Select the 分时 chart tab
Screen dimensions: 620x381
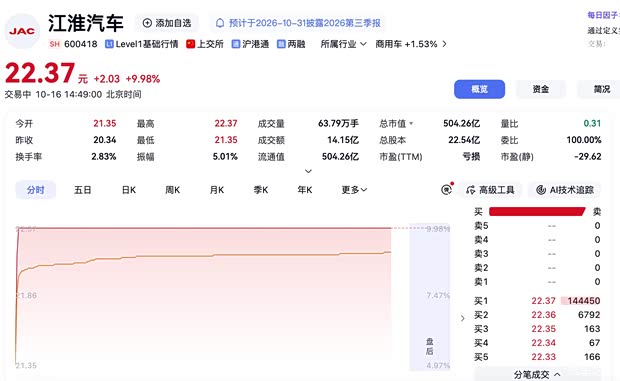(36, 190)
